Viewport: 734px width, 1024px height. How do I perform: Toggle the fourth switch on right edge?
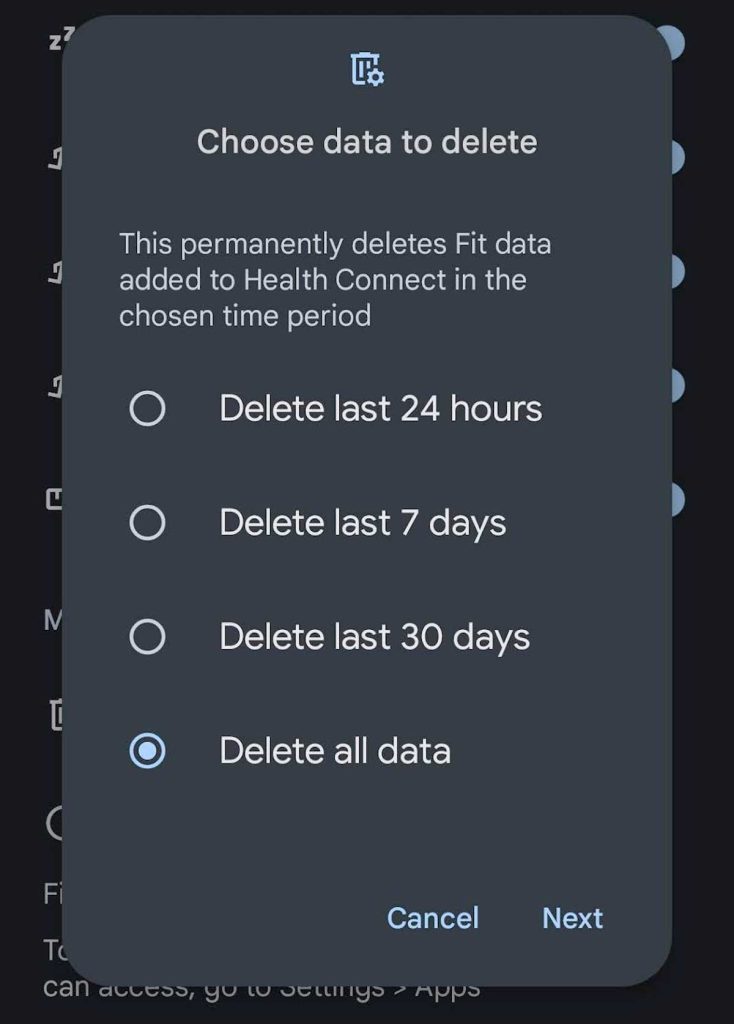pyautogui.click(x=676, y=386)
